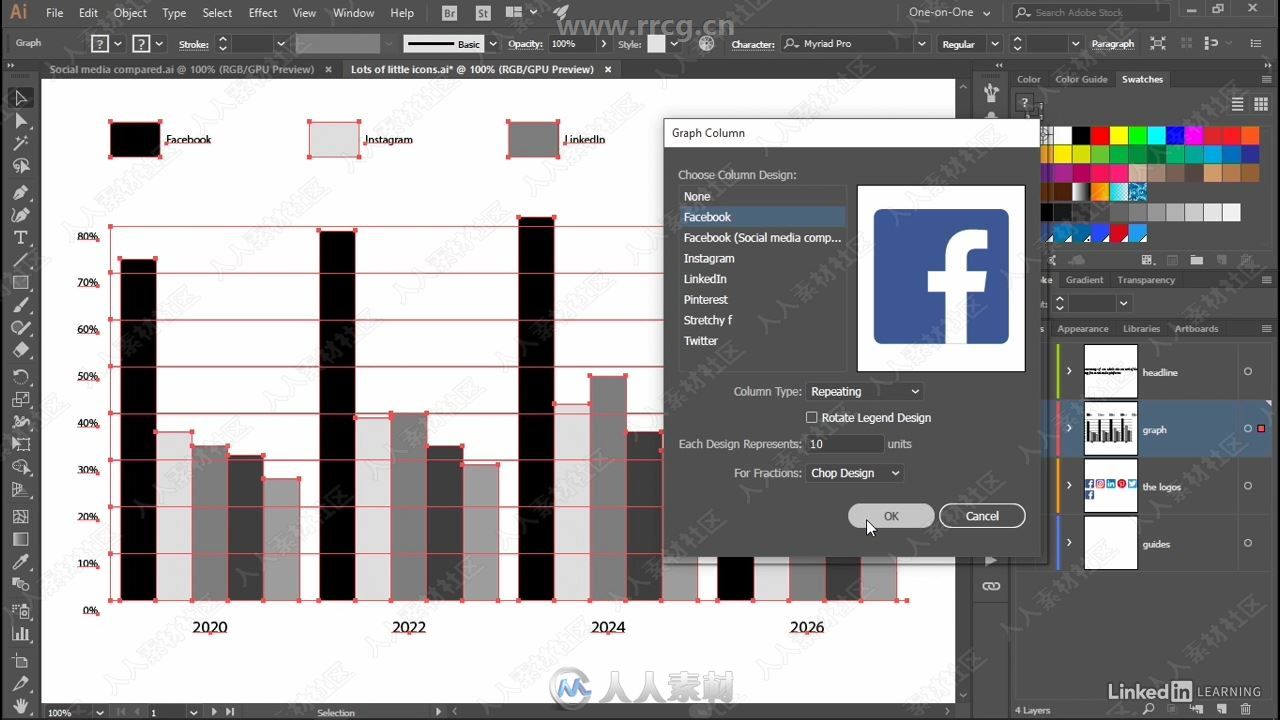Create a new color group folder

1196,260
